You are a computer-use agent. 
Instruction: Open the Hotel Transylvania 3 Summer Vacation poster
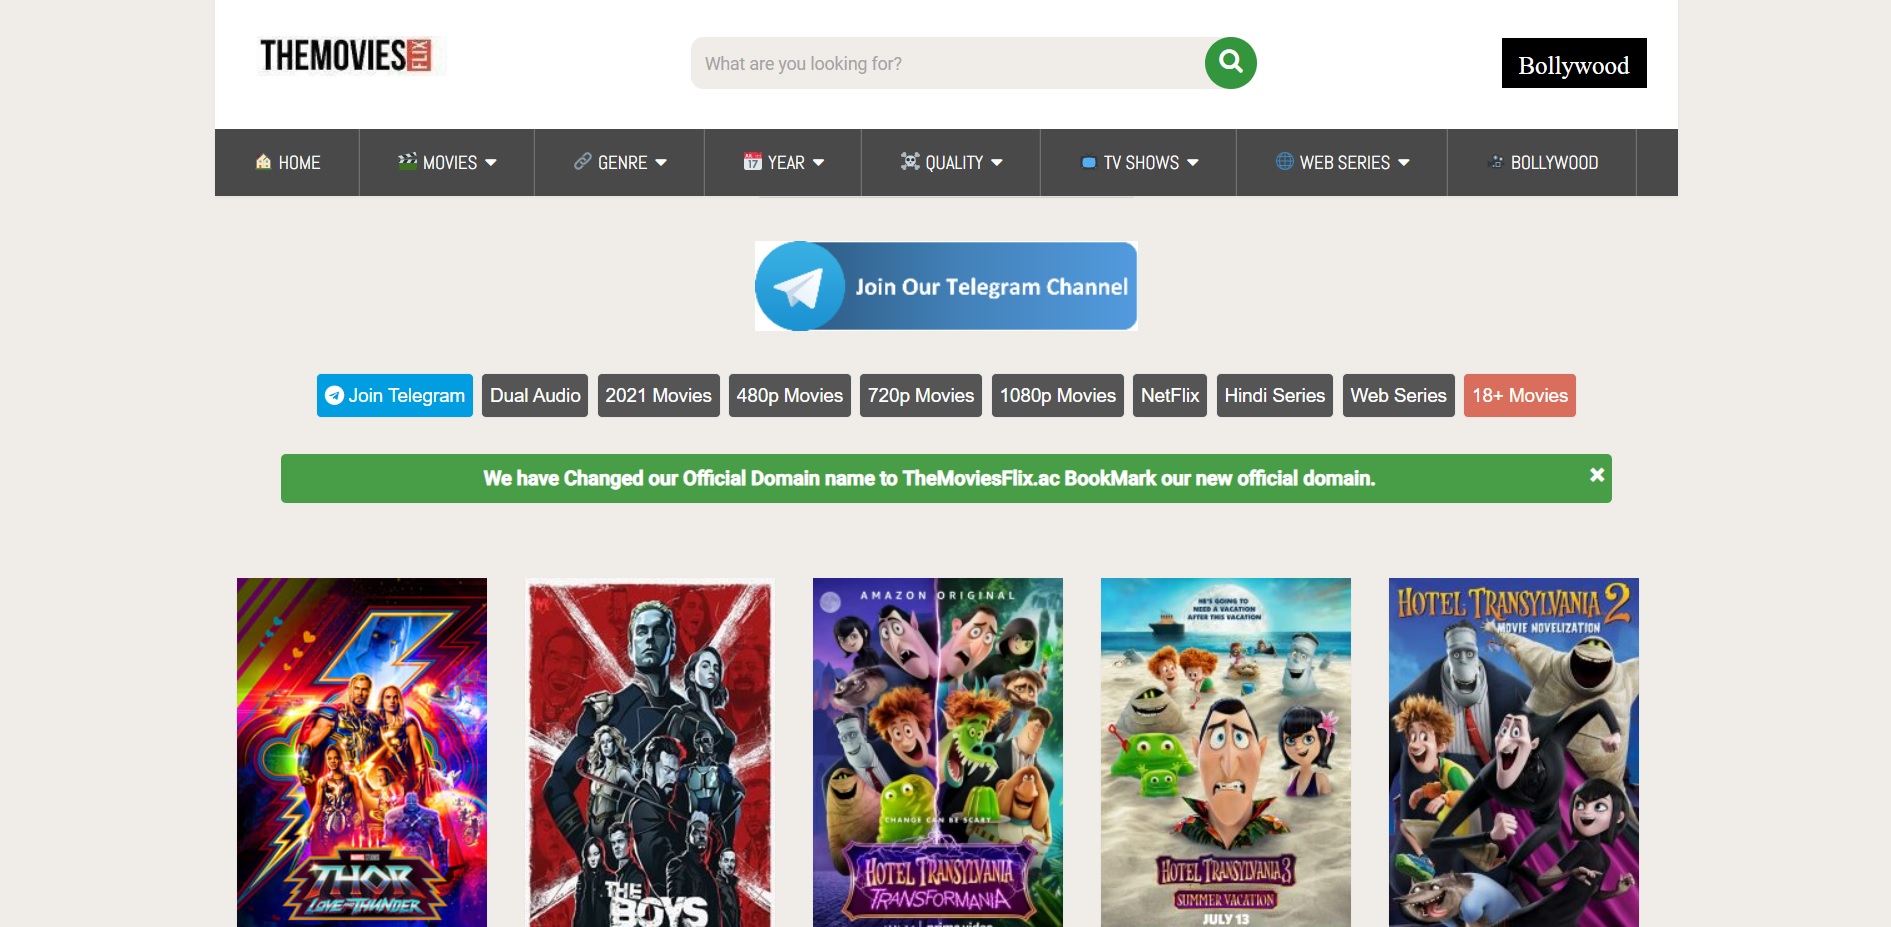[1226, 752]
